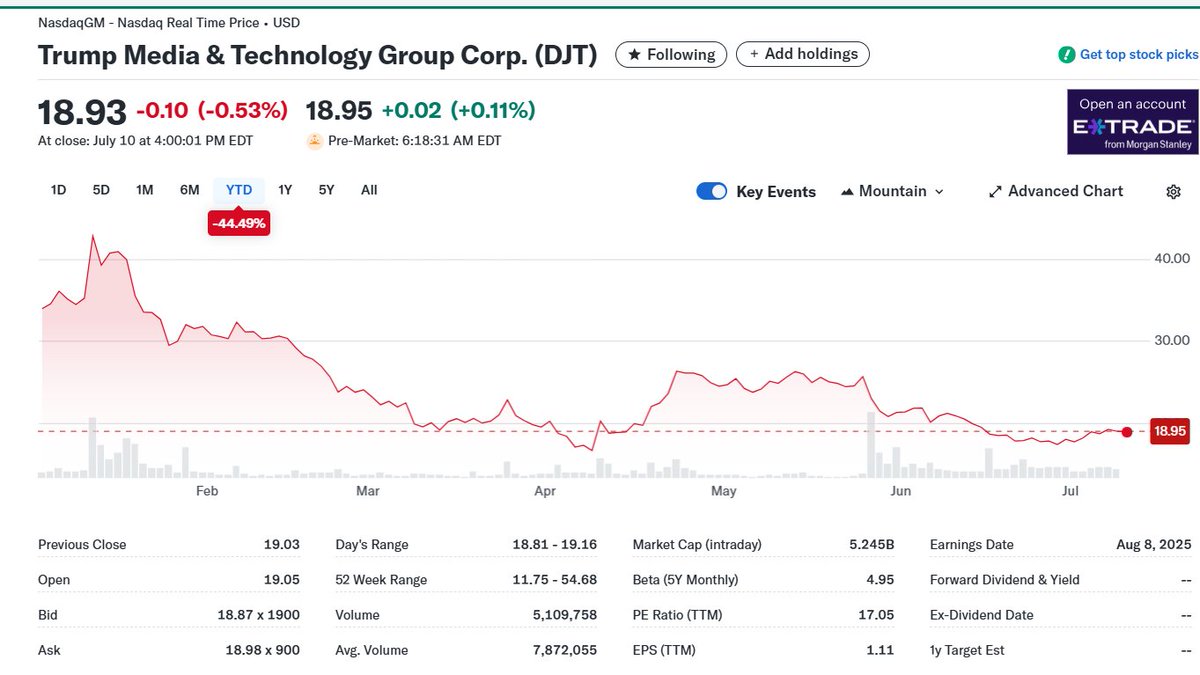
Task: Click the PE Ratio (TTM) value 17.05
Action: (876, 615)
